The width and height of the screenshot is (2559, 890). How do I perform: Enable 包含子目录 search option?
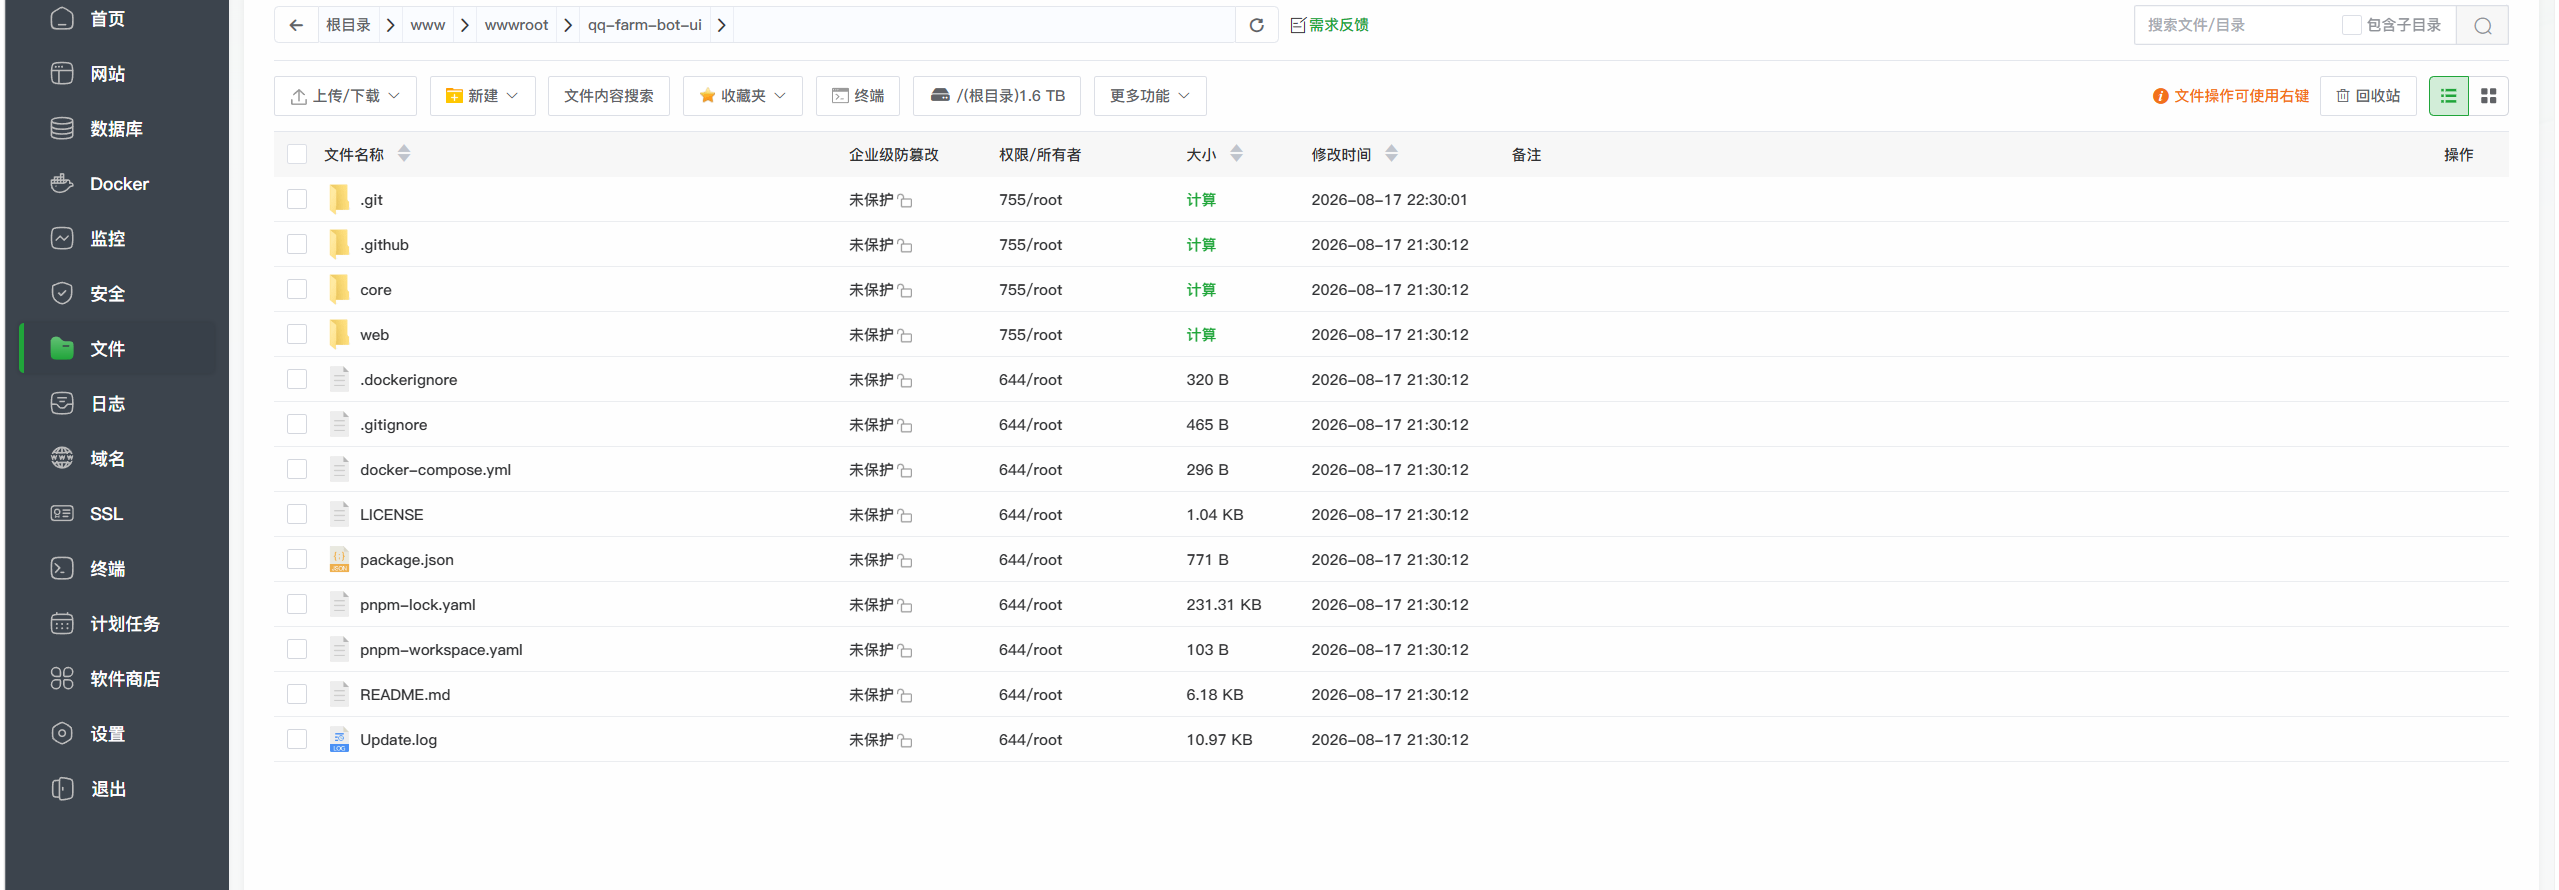coord(2352,25)
